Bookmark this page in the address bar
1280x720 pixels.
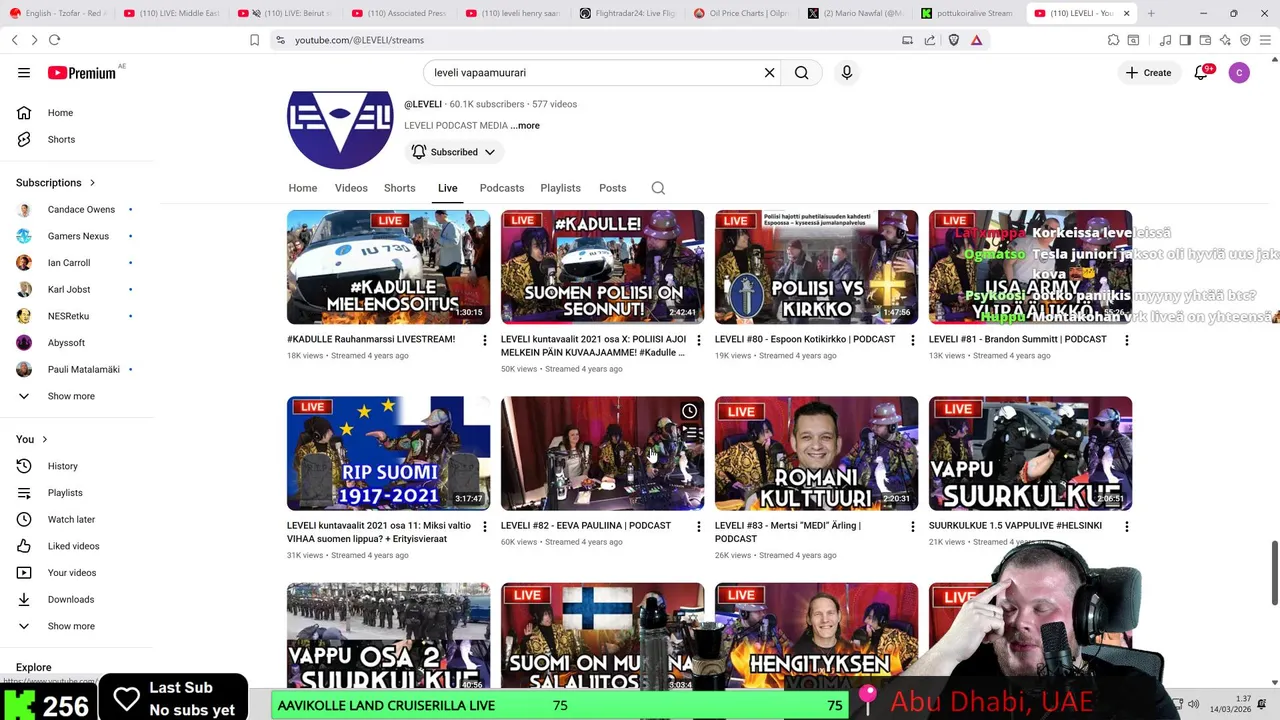point(255,40)
